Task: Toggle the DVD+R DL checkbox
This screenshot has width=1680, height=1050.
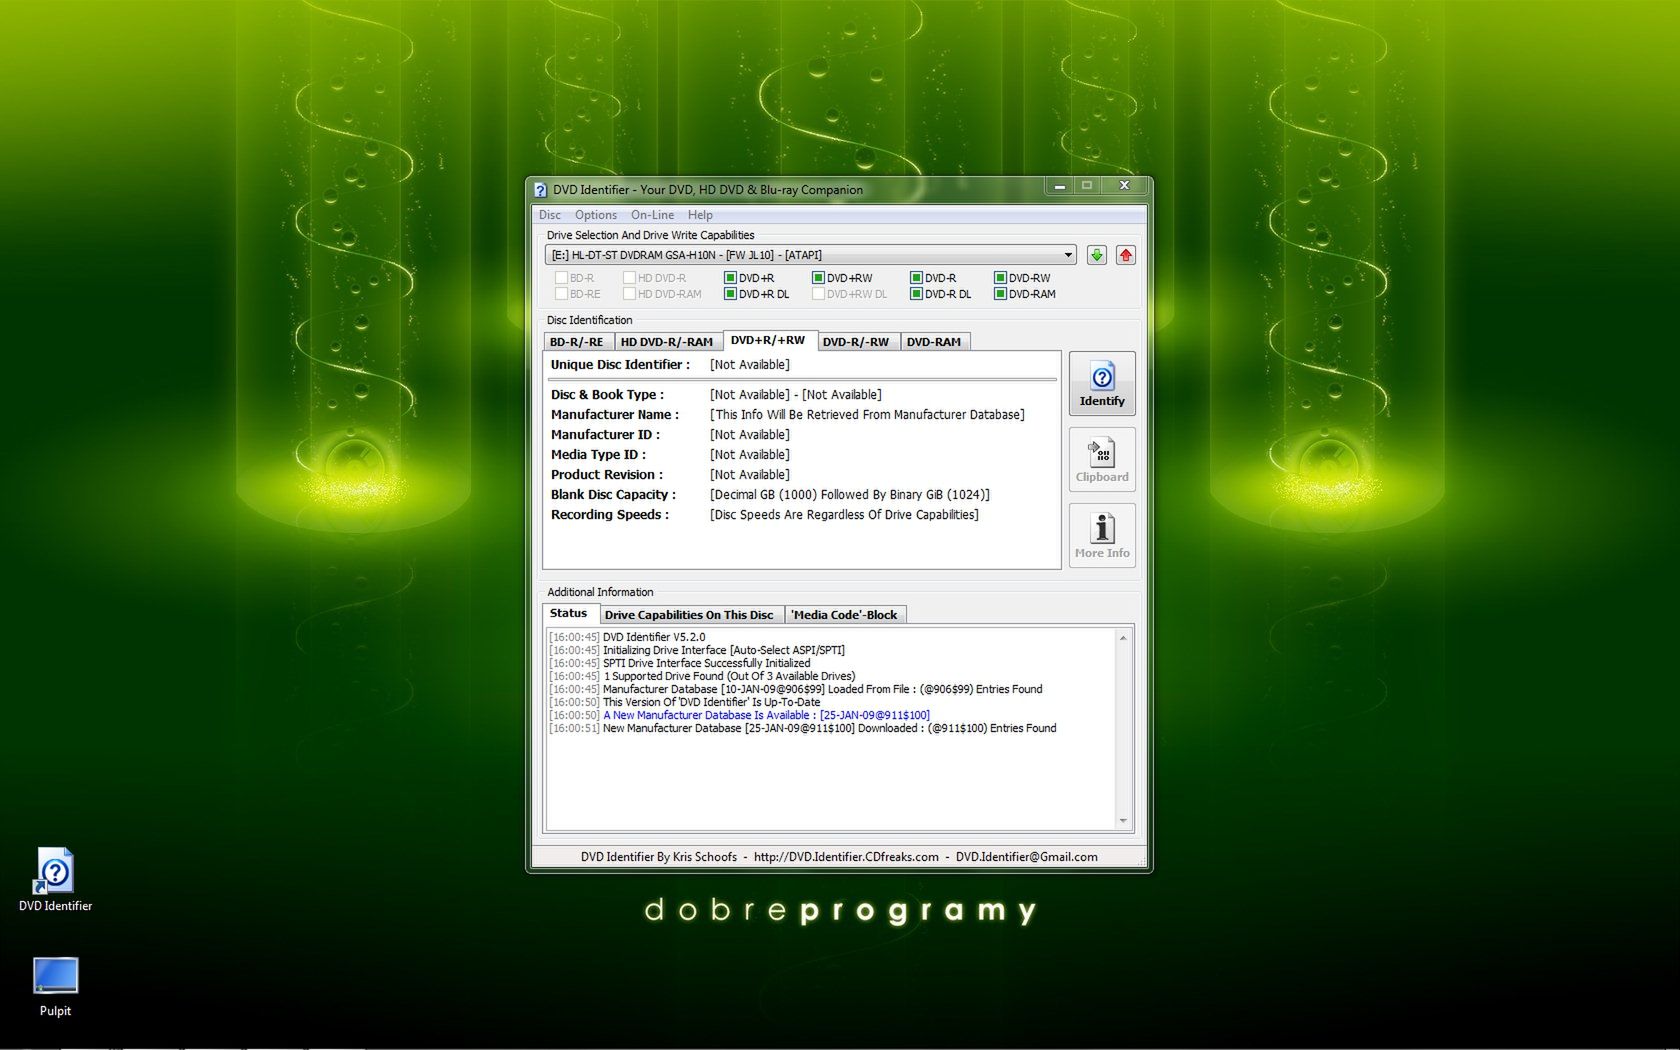Action: point(730,294)
